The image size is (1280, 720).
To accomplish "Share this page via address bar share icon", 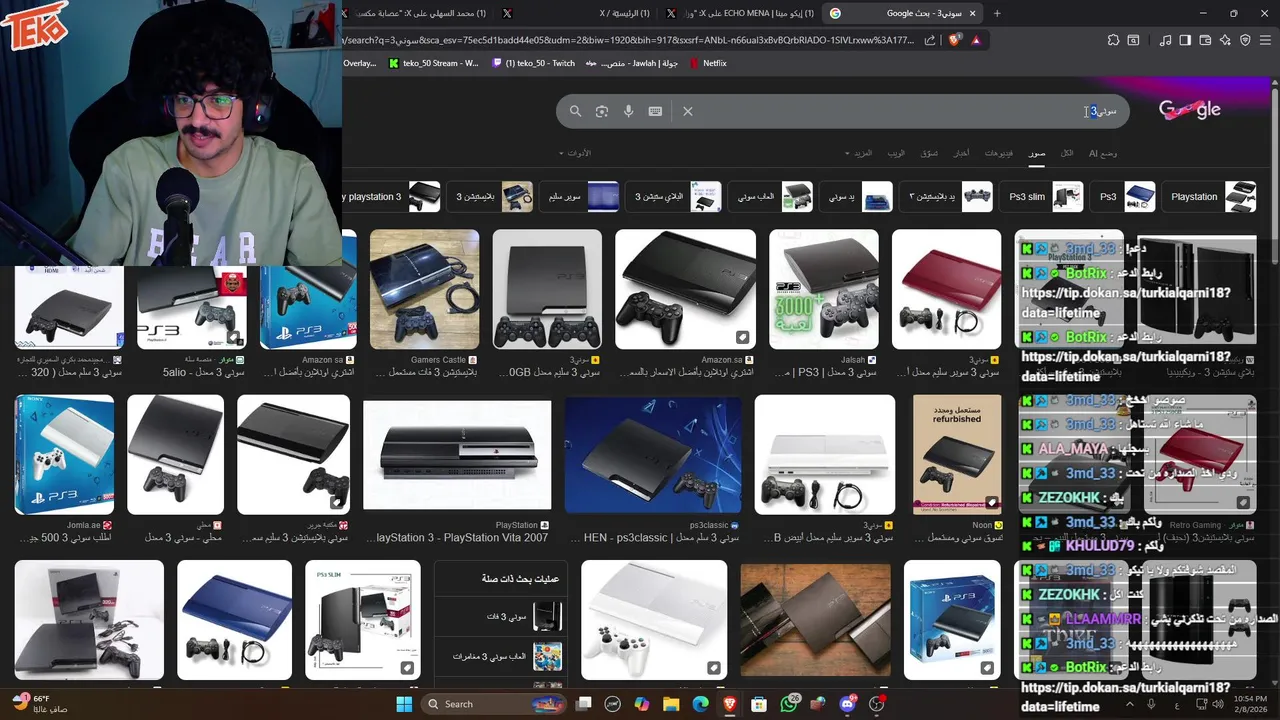I will (930, 40).
